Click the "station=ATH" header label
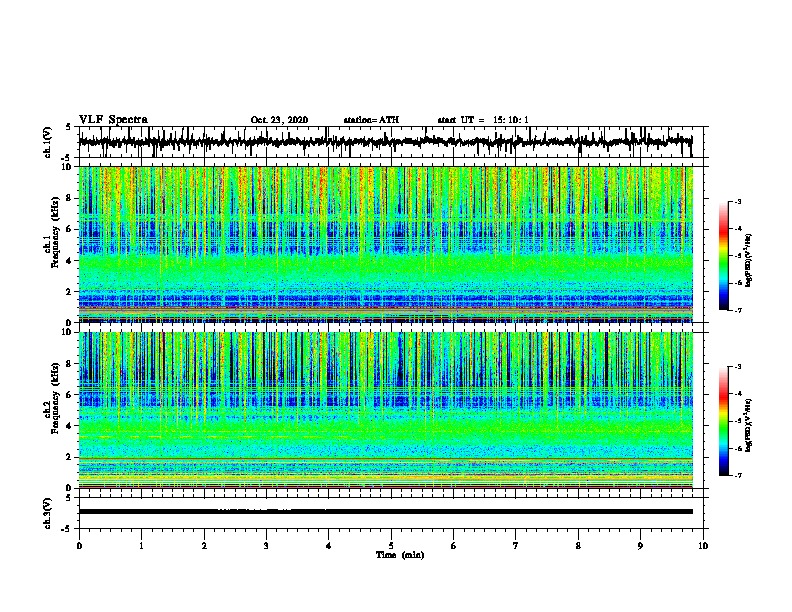This screenshot has width=792, height=612. pyautogui.click(x=371, y=120)
